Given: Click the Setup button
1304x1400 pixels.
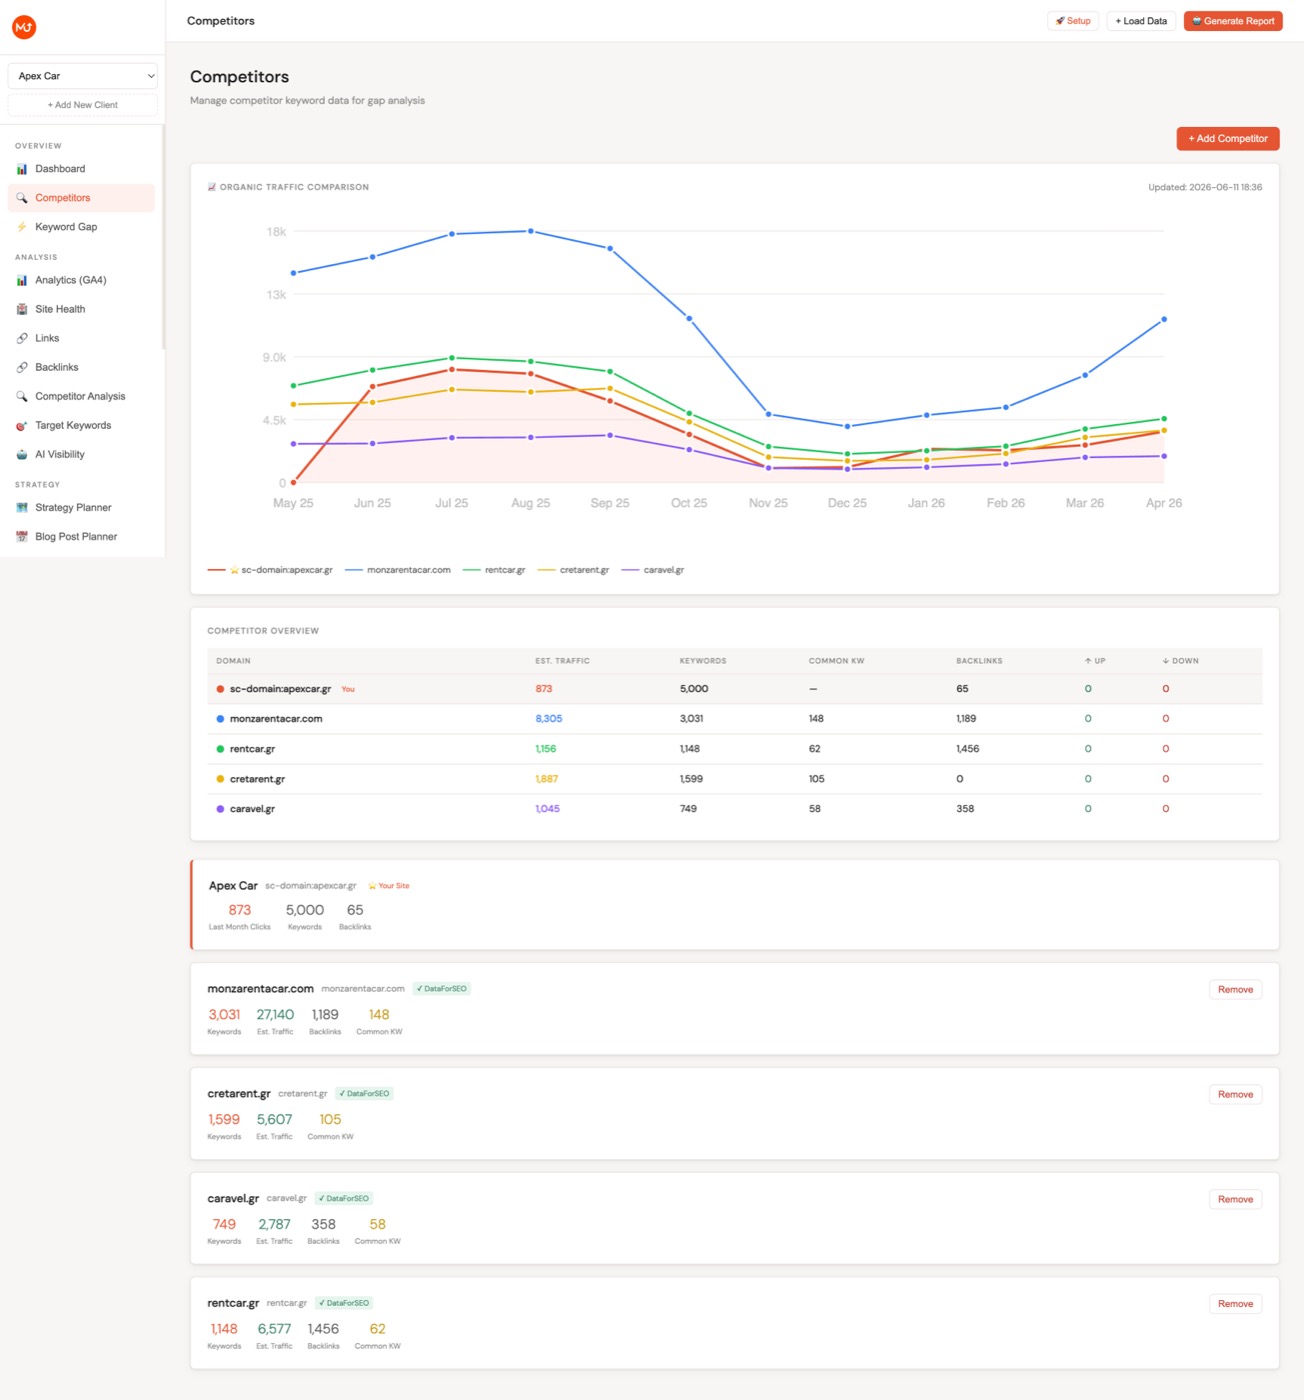Looking at the screenshot, I should point(1073,21).
